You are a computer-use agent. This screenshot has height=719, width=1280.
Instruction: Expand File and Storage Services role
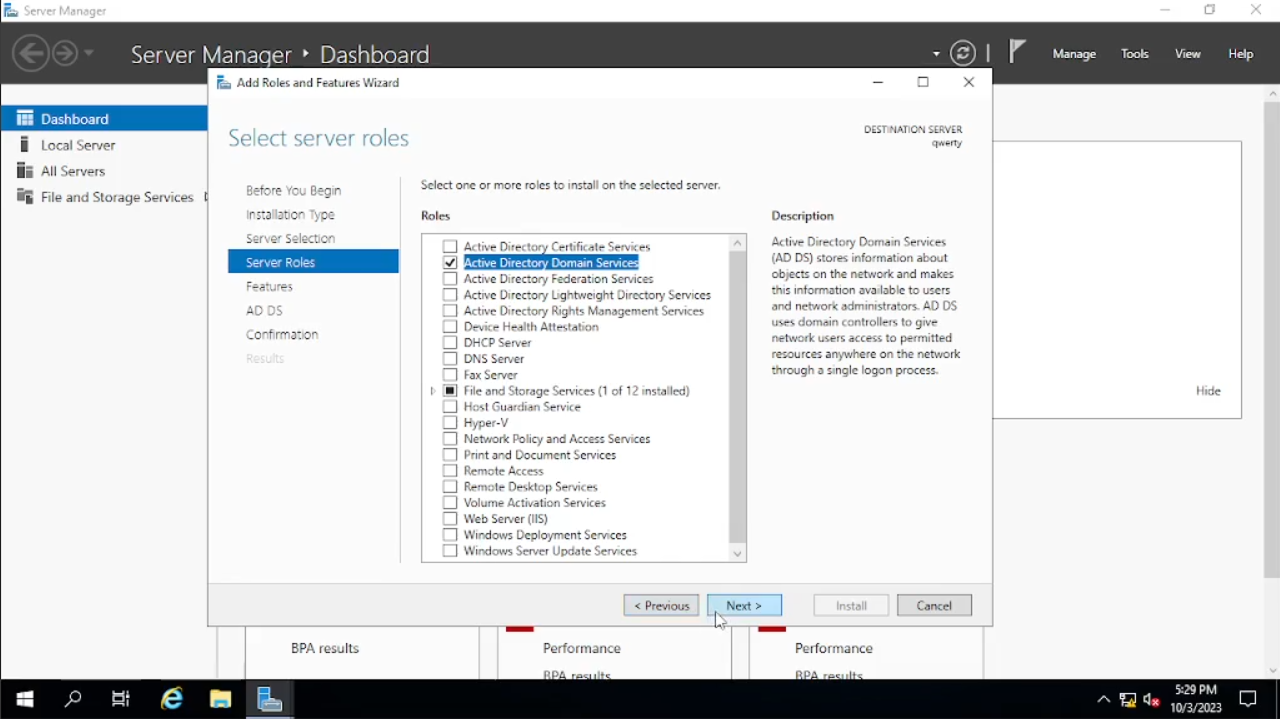(433, 391)
